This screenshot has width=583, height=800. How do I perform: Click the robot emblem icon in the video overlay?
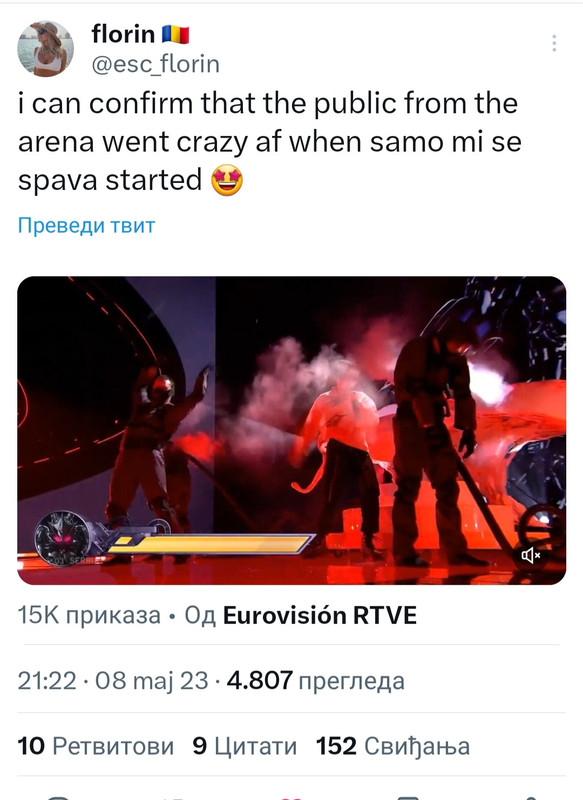[62, 539]
